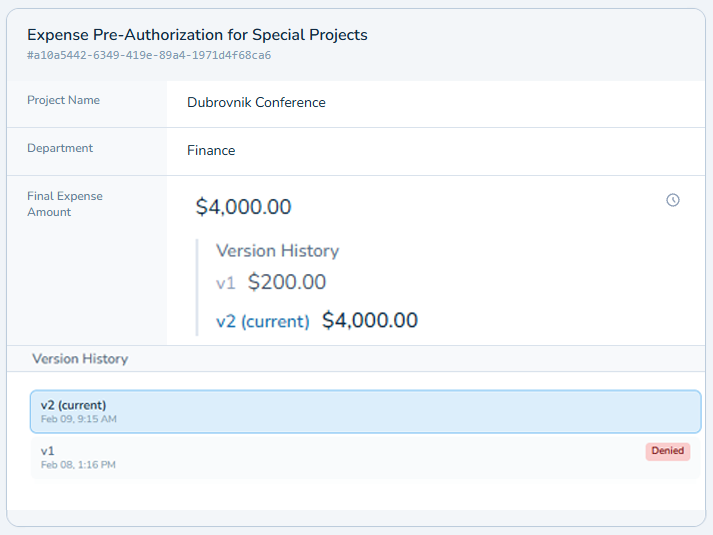713x535 pixels.
Task: Click the main $4,000.00 final expense value
Action: pyautogui.click(x=243, y=207)
